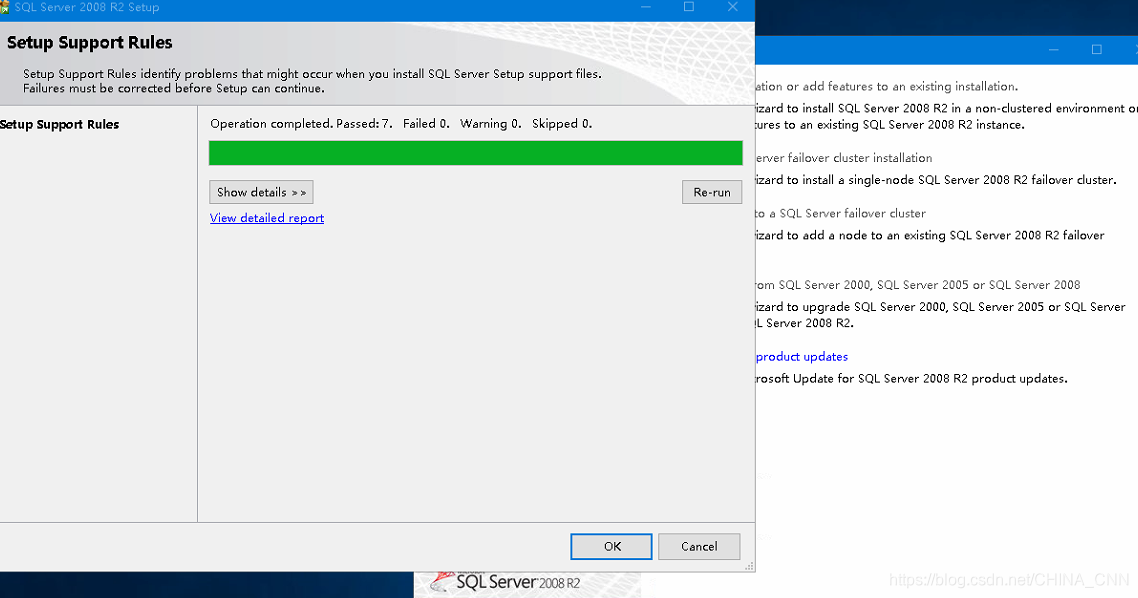1138x598 pixels.
Task: Select Setup Support Rules in left pane
Action: (x=60, y=124)
